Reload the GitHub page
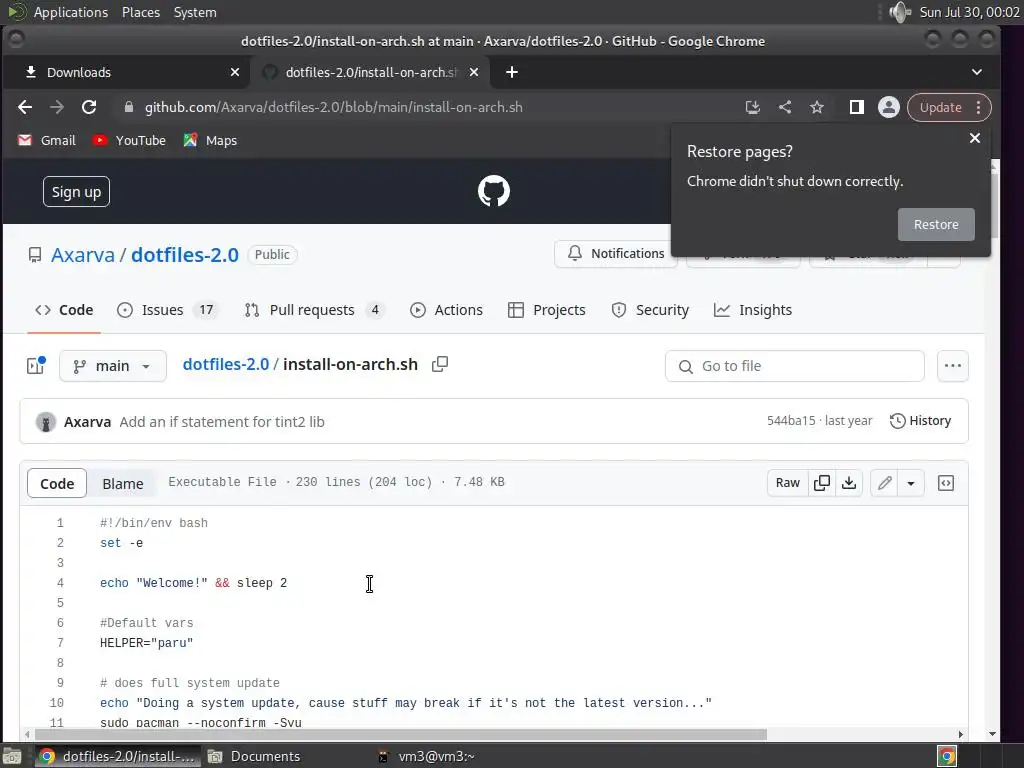Screen dimensions: 1024x768 [89, 107]
